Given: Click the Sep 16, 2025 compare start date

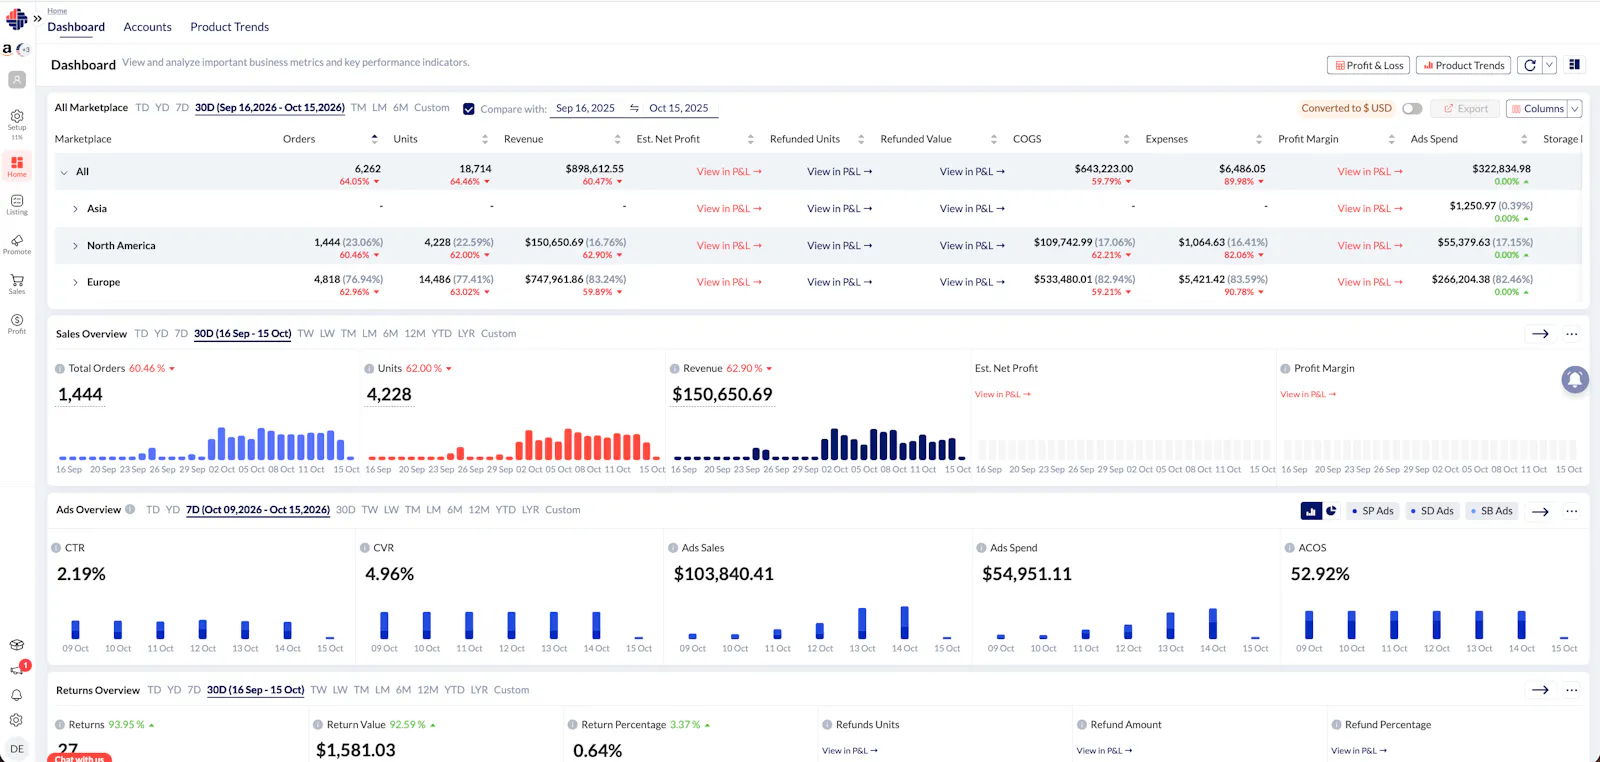Looking at the screenshot, I should (x=585, y=108).
